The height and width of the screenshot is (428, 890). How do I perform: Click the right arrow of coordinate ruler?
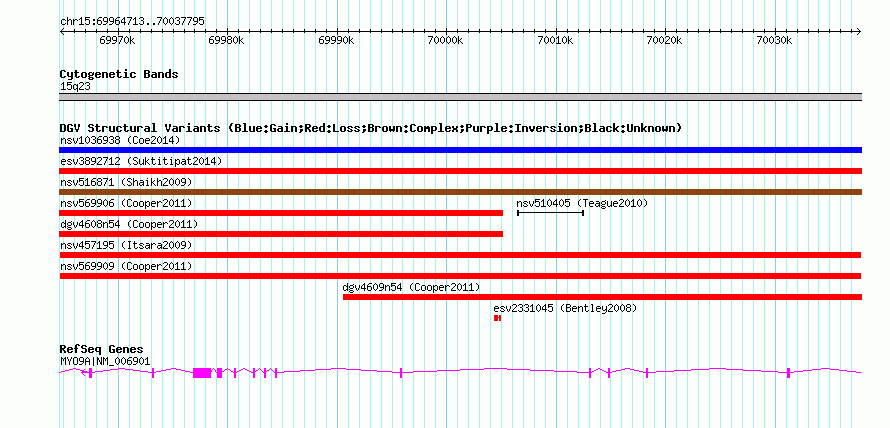click(x=859, y=32)
